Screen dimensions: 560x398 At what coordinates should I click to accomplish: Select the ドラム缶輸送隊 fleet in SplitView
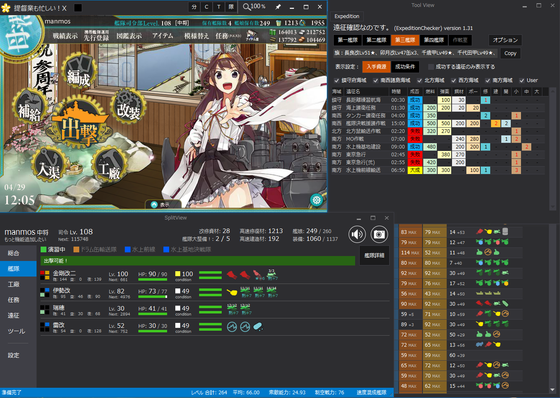(x=95, y=249)
